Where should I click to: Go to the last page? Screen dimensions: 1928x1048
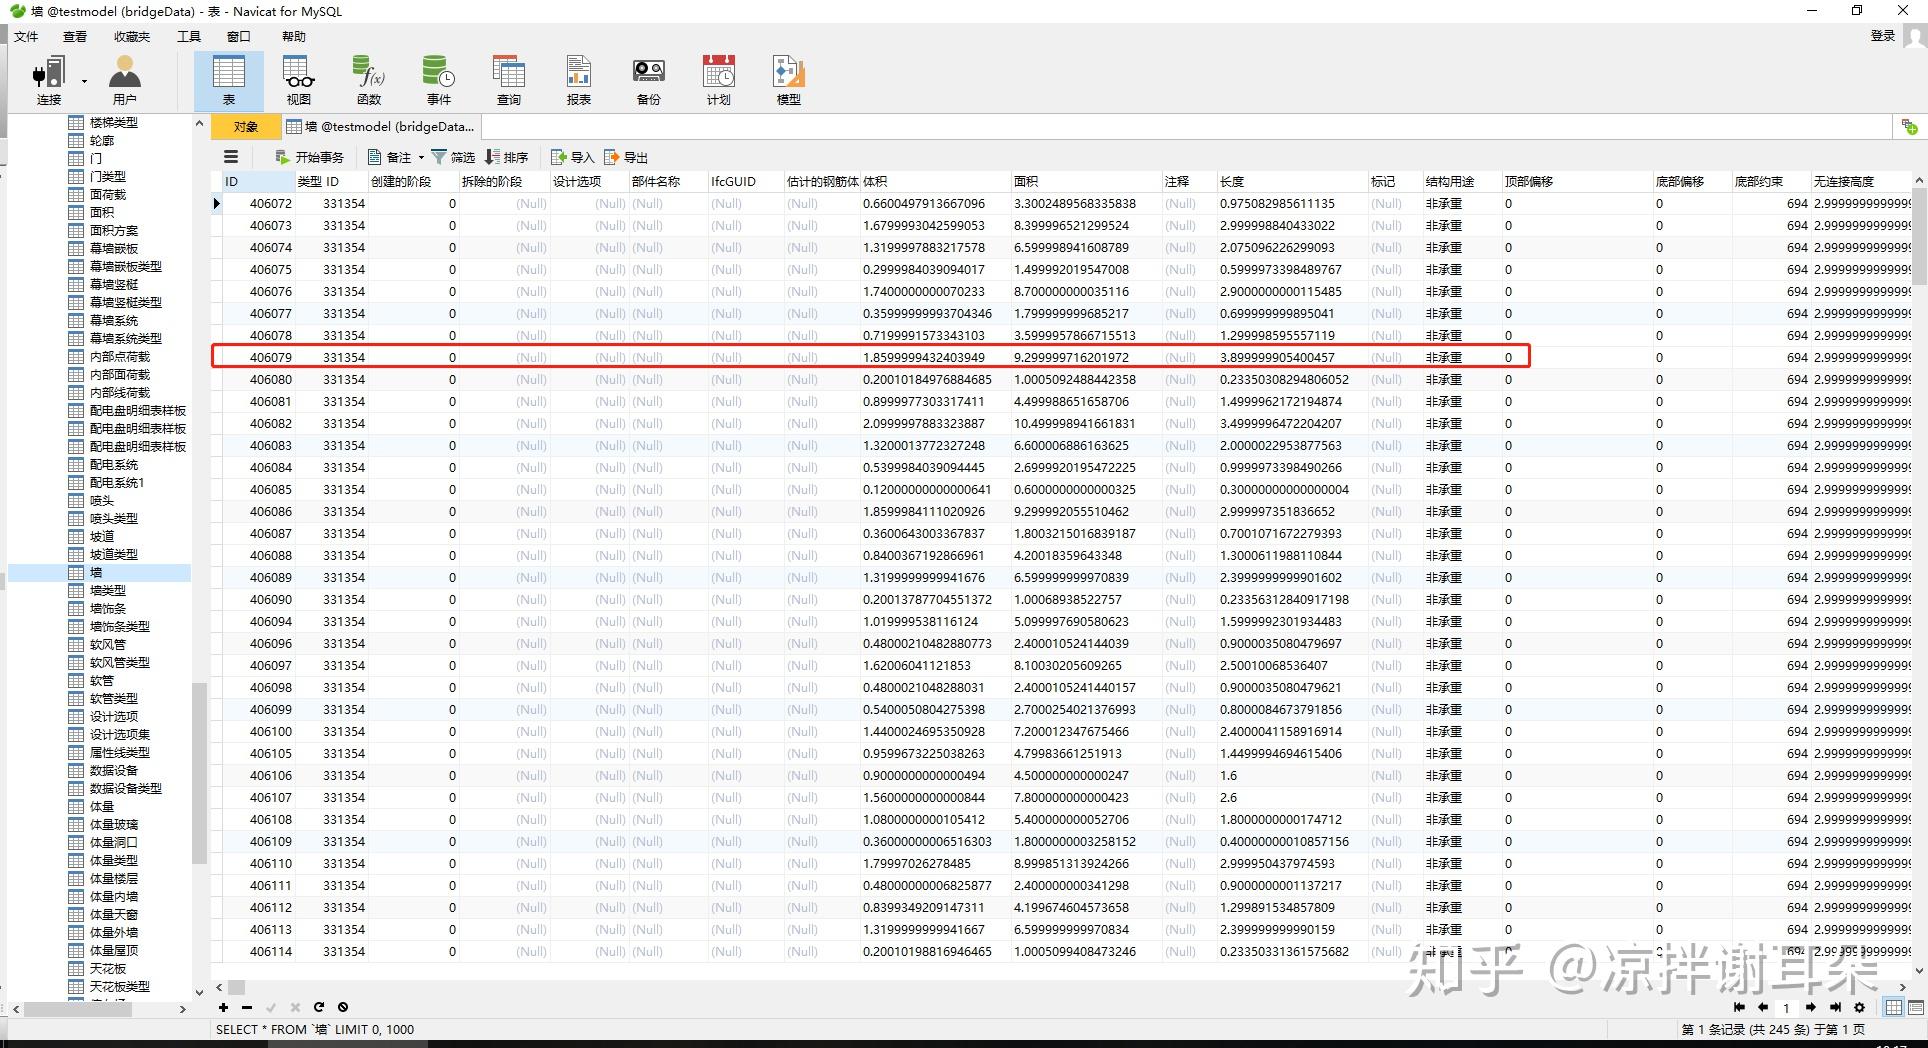[x=1835, y=1008]
